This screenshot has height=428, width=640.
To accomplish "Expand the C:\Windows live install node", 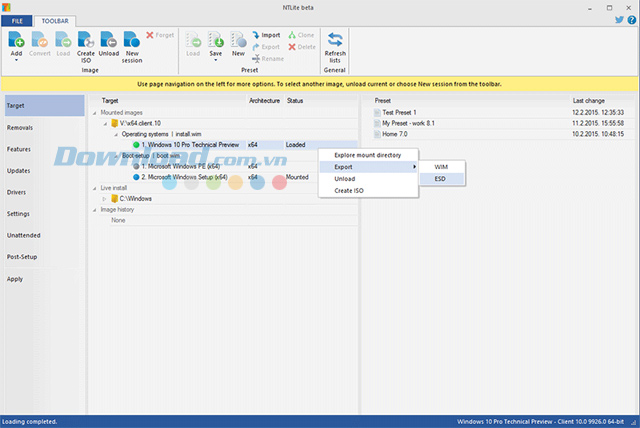I will click(x=104, y=198).
